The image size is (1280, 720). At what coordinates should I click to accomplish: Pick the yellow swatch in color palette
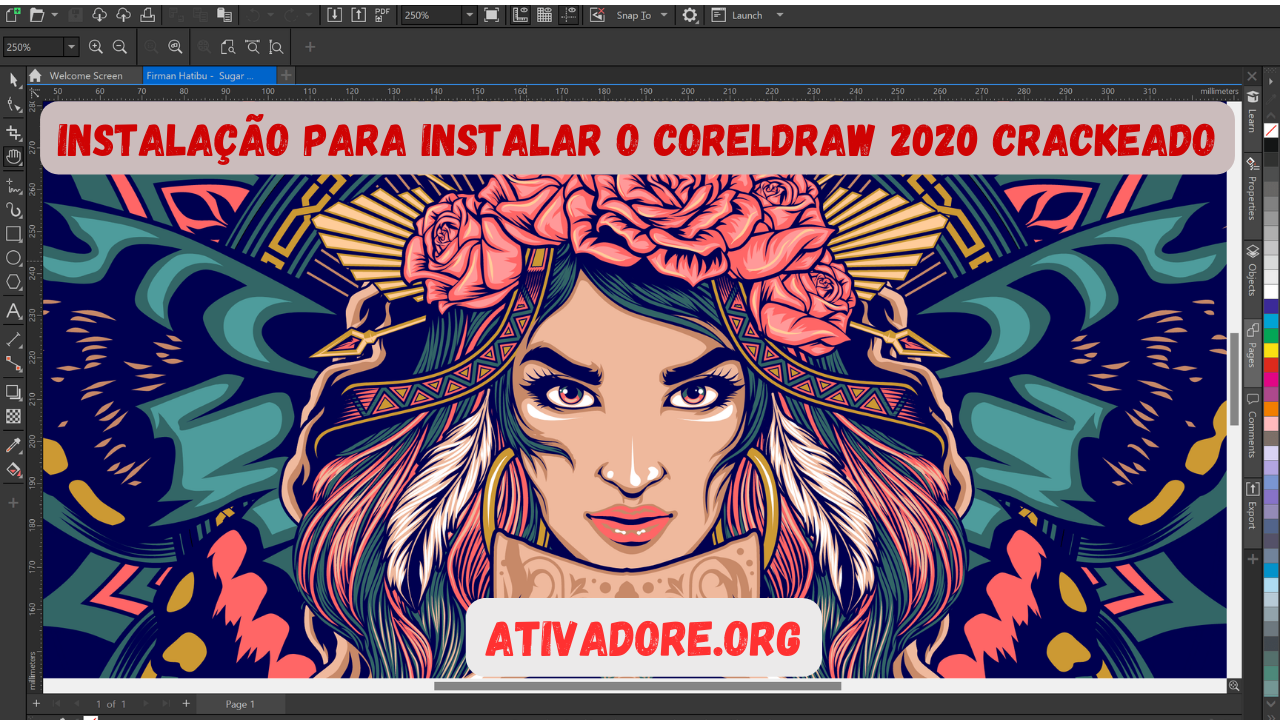[1271, 350]
